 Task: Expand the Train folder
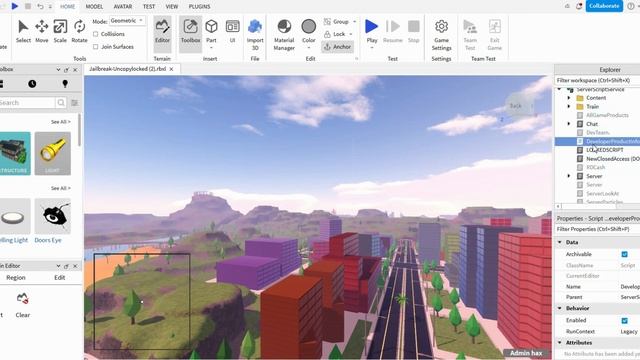(x=569, y=107)
